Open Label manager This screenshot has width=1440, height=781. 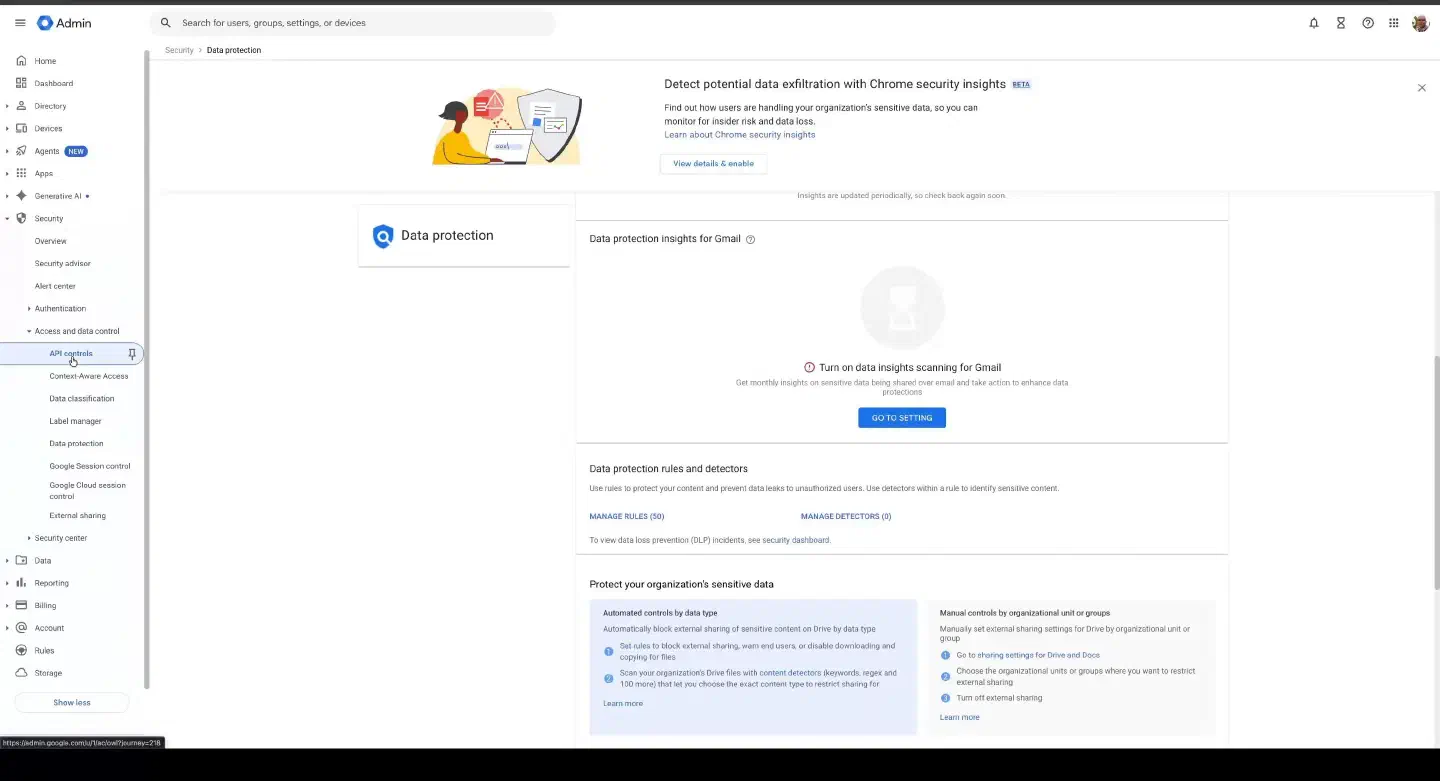(75, 421)
